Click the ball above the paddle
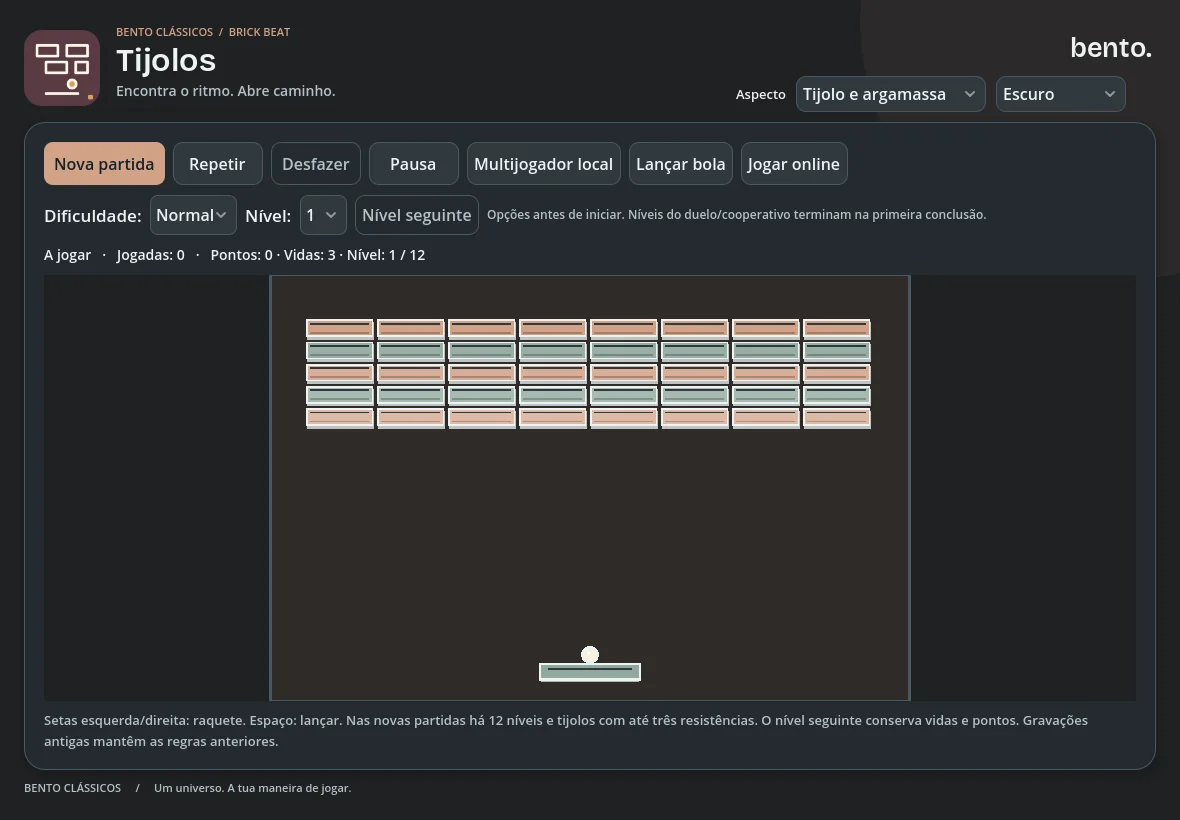1180x820 pixels. [x=590, y=654]
